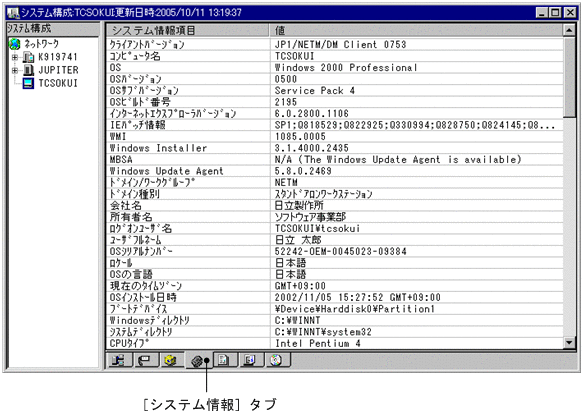Select the ドメイン種別 row label
This screenshot has width=585, height=417.
pyautogui.click(x=134, y=194)
